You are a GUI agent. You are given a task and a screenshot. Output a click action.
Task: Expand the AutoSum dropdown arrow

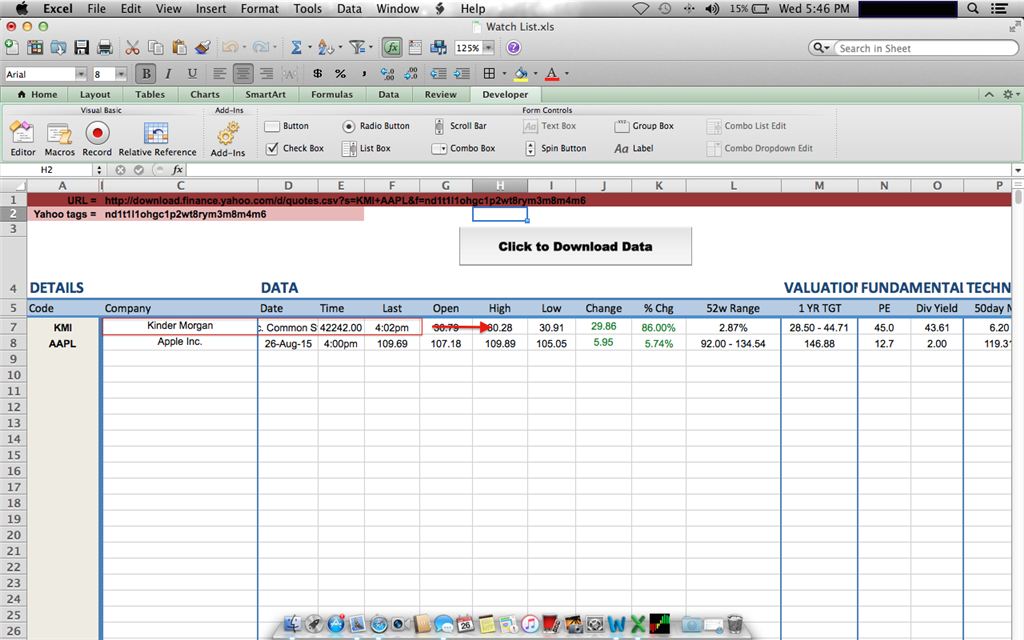pyautogui.click(x=310, y=47)
